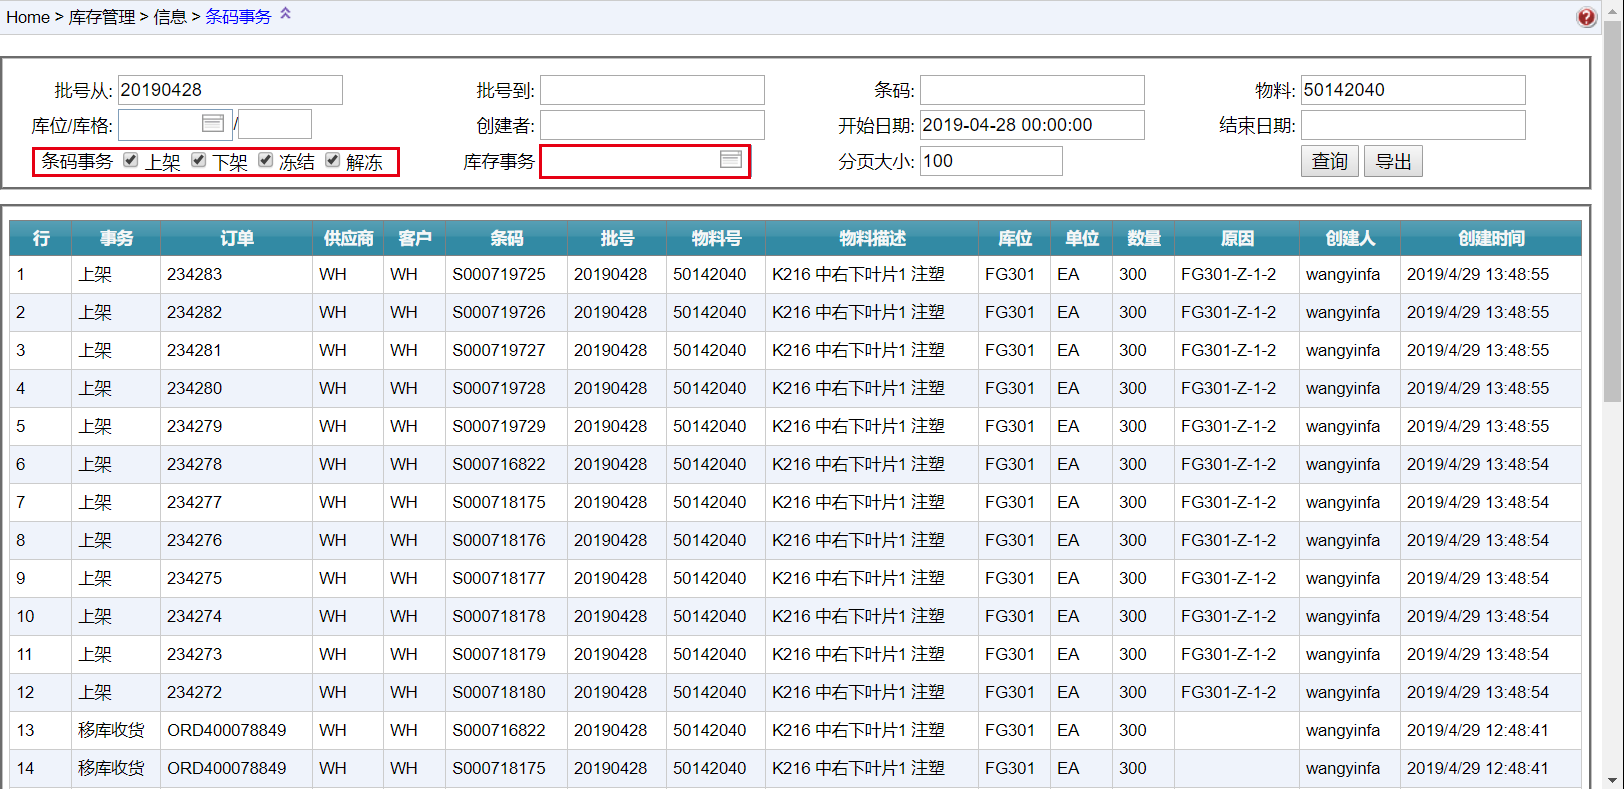Open 库存管理 breadcrumb item
The width and height of the screenshot is (1624, 789).
(101, 17)
